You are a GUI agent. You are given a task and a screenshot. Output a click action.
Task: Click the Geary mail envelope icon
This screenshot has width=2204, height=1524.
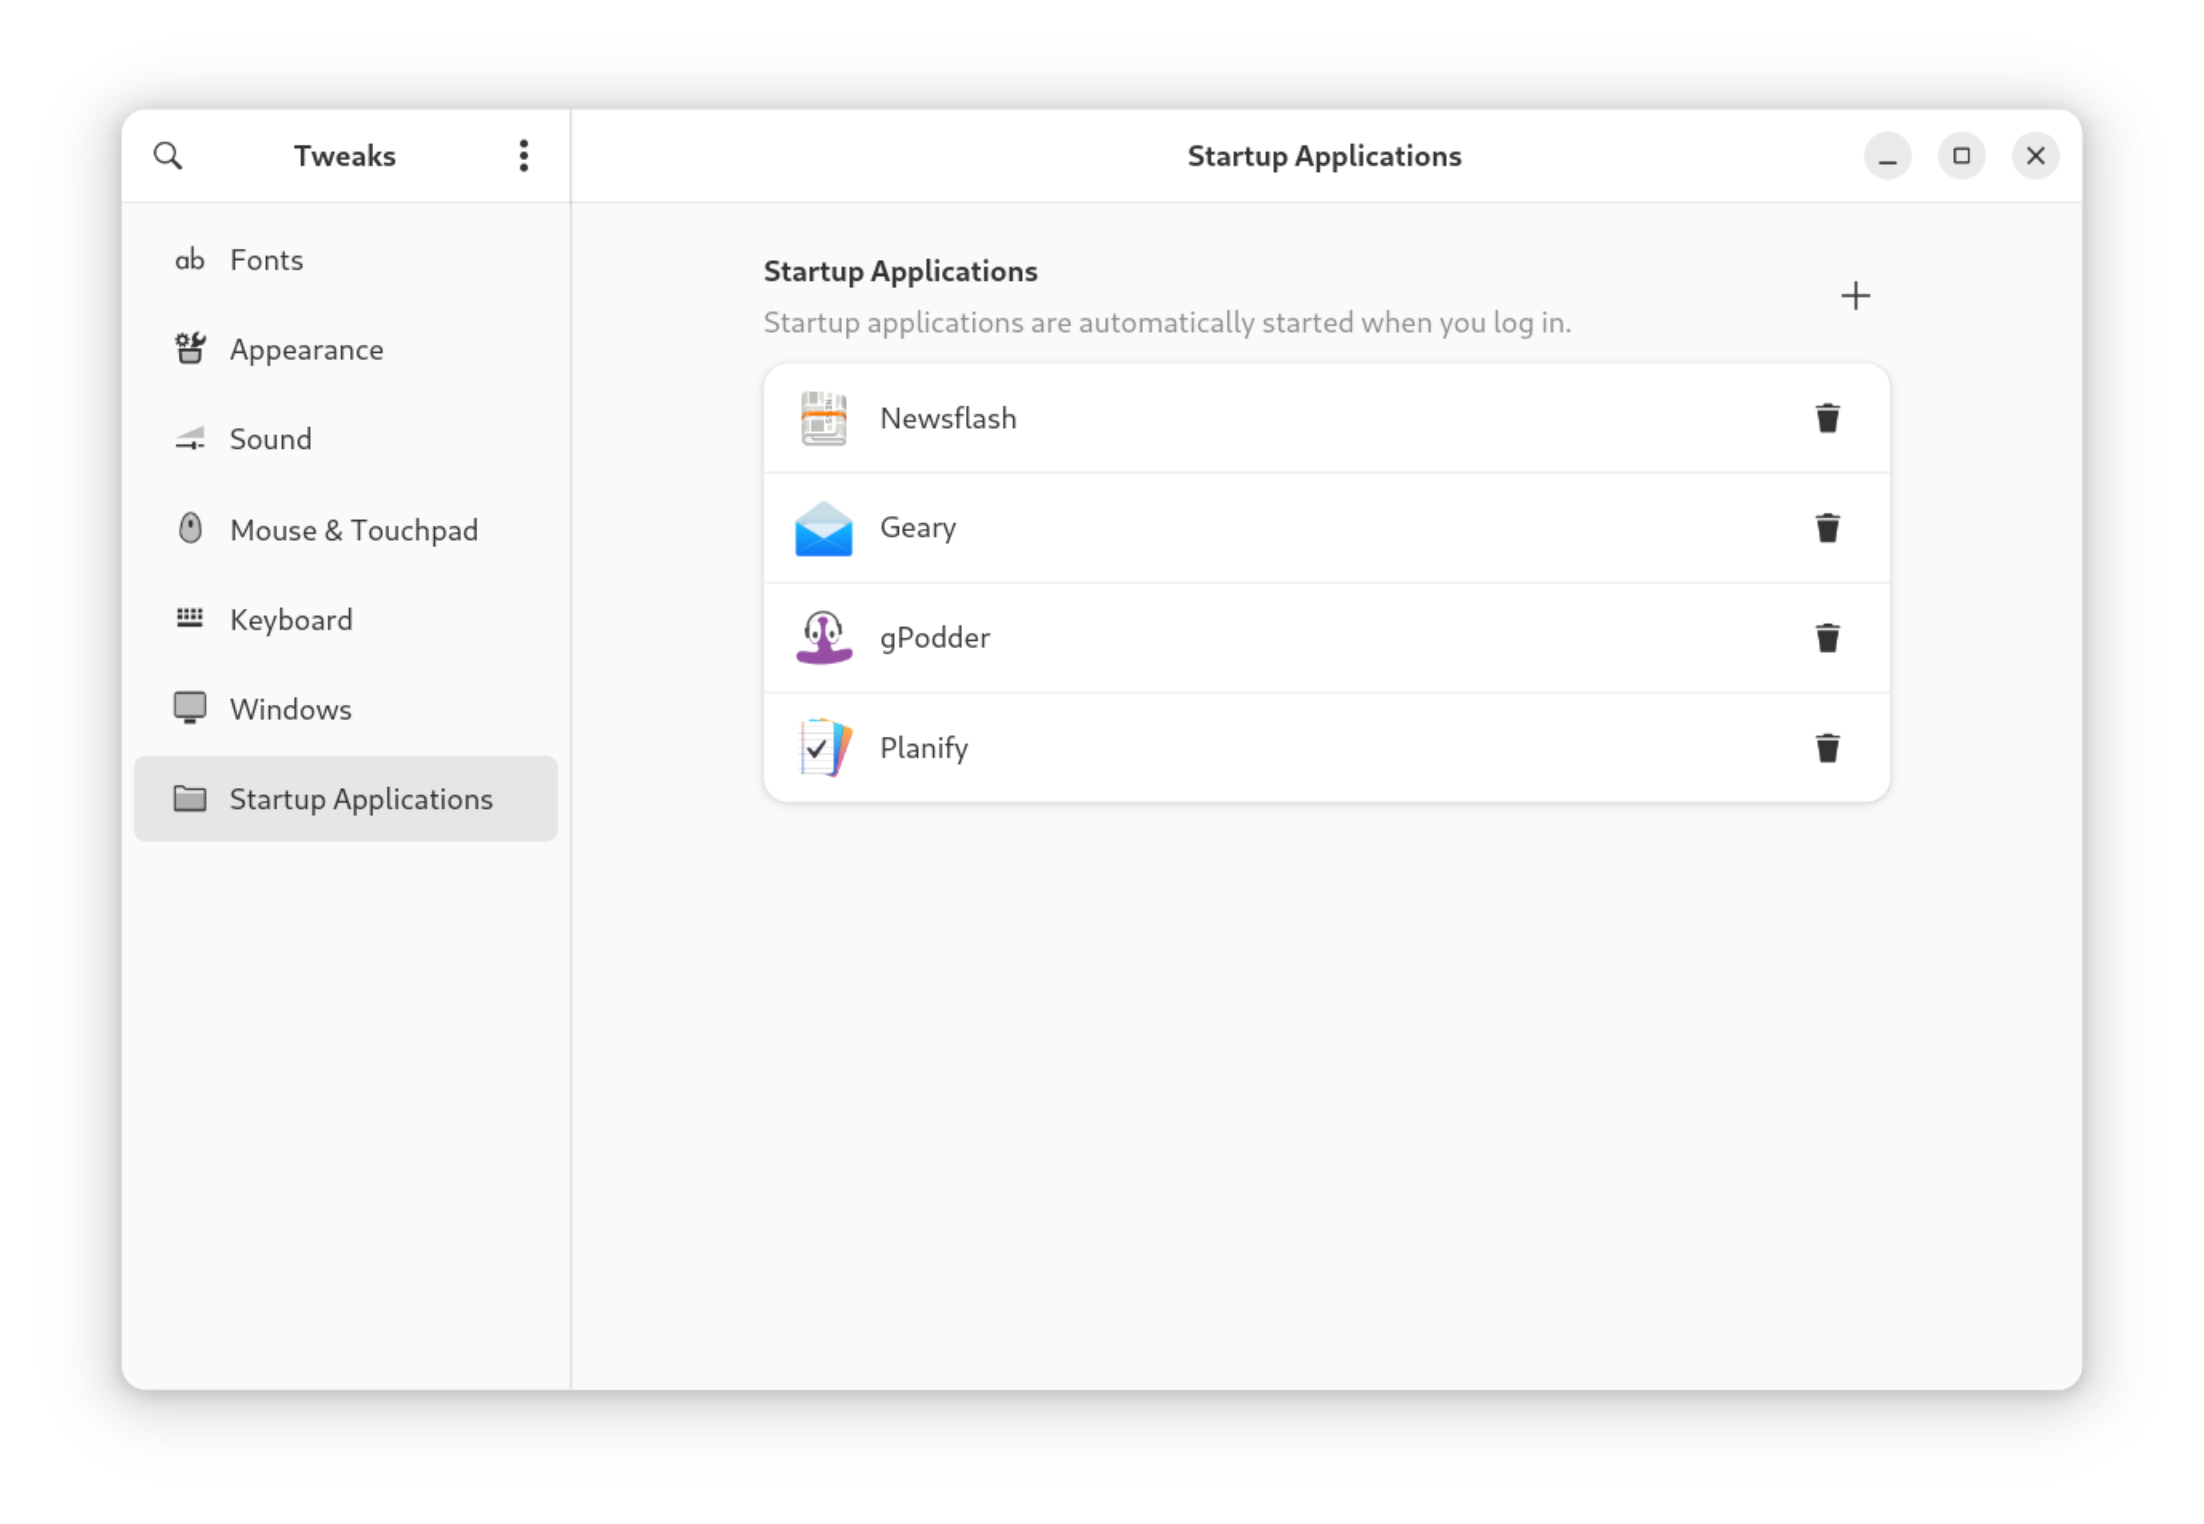[x=823, y=528]
